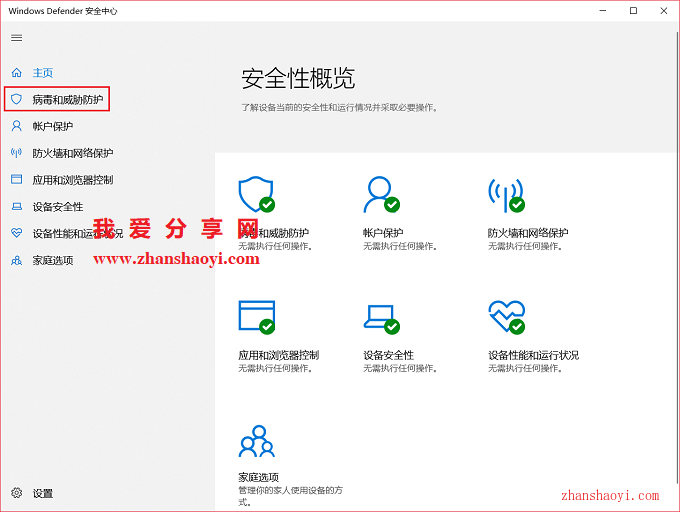
Task: Click the 安全性概览 heading
Action: tap(298, 78)
